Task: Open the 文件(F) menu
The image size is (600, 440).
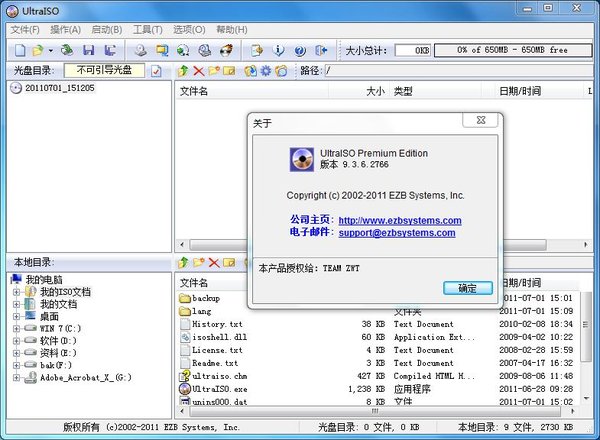Action: coord(25,29)
